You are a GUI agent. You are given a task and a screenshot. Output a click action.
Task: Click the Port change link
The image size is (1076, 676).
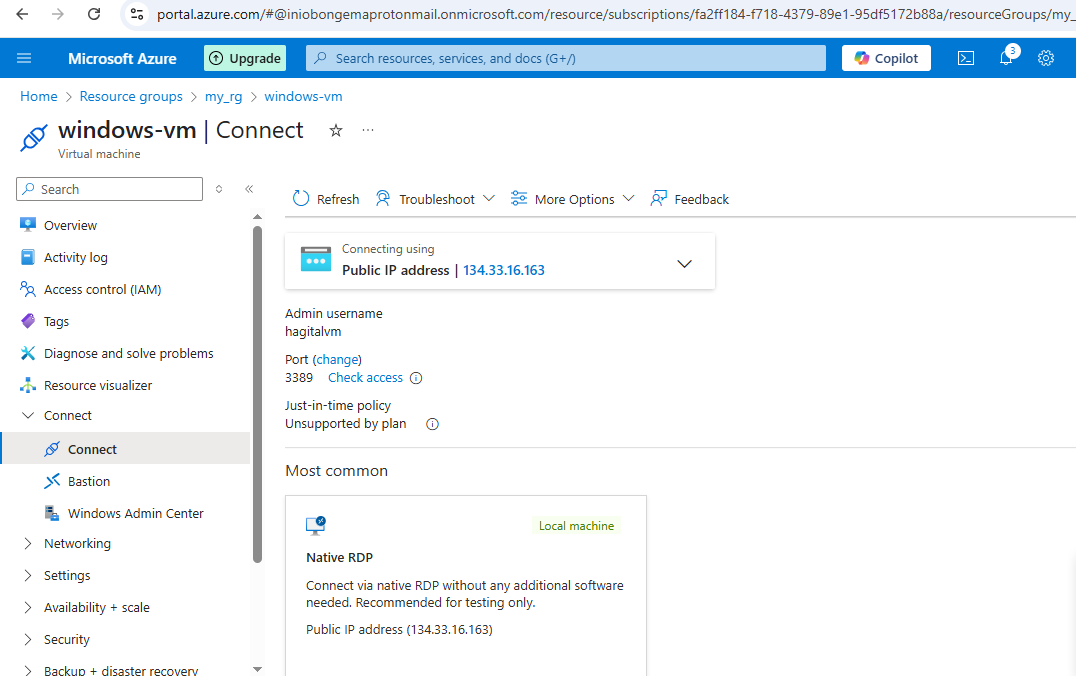[x=336, y=360]
